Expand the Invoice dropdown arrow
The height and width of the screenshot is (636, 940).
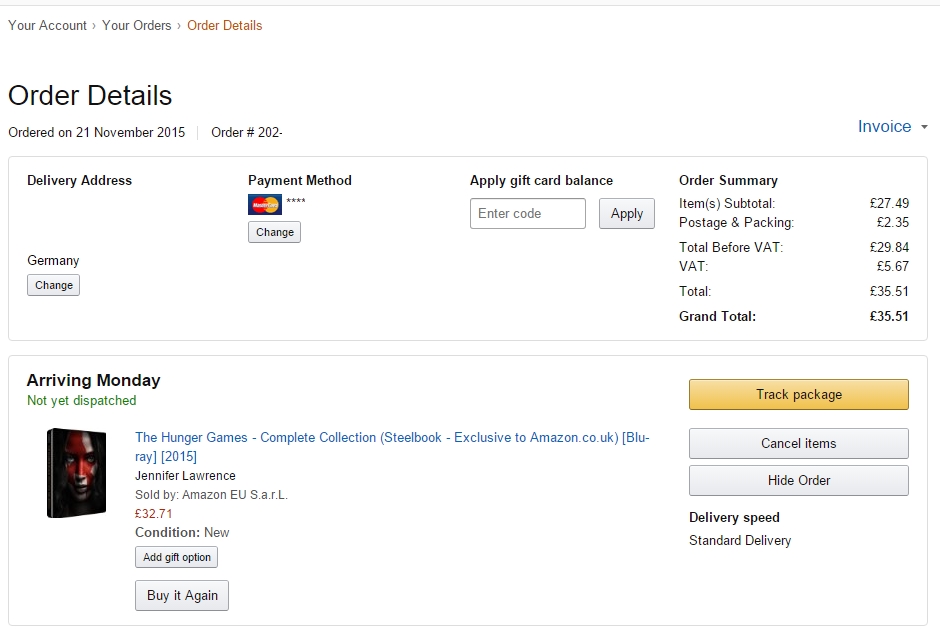[924, 127]
